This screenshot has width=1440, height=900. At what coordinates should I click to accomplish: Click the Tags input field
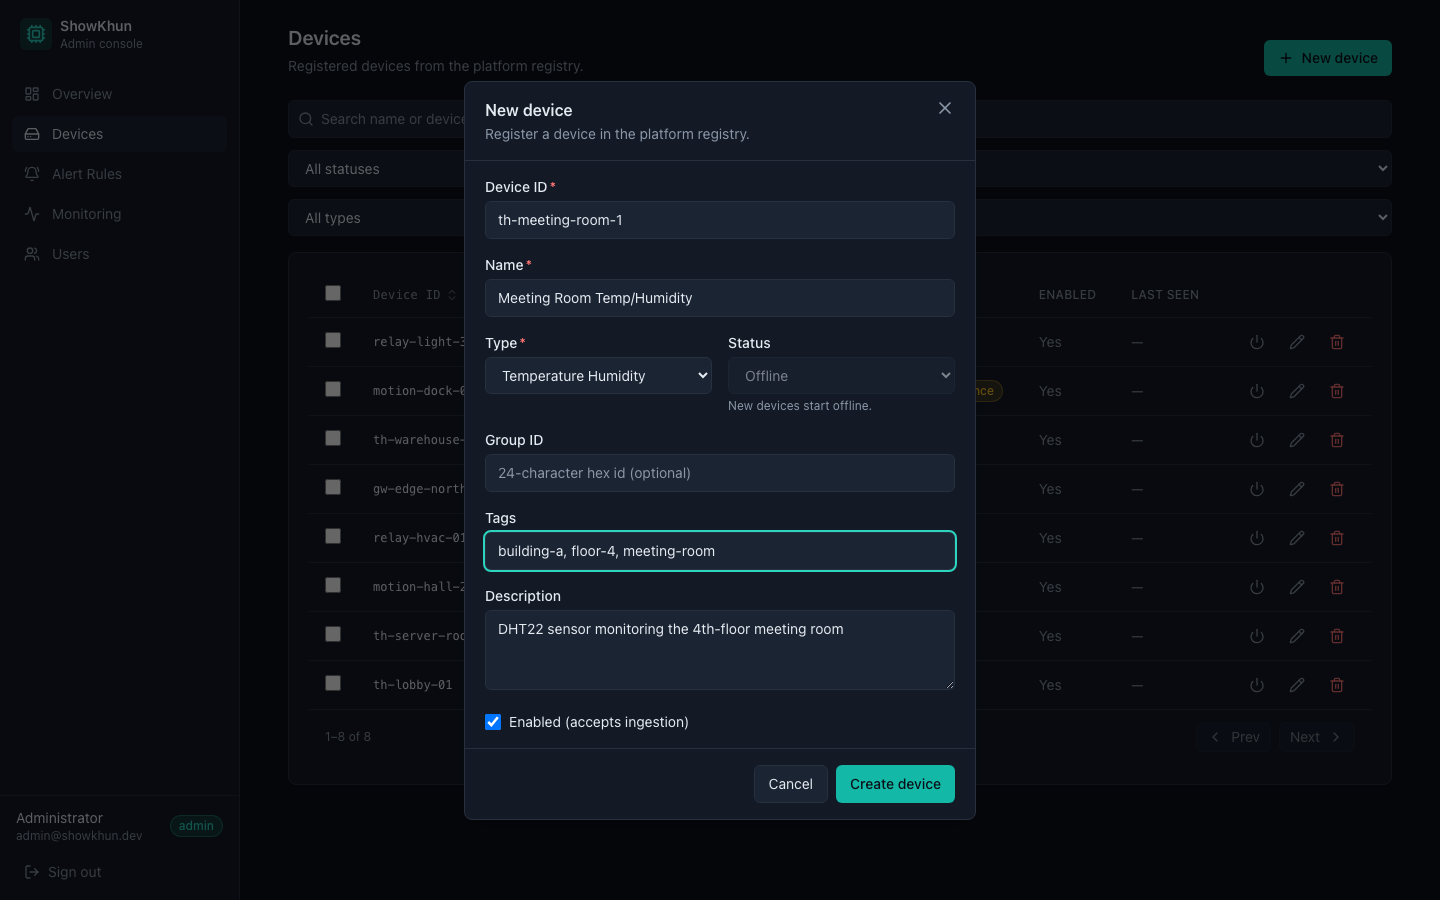pos(720,551)
